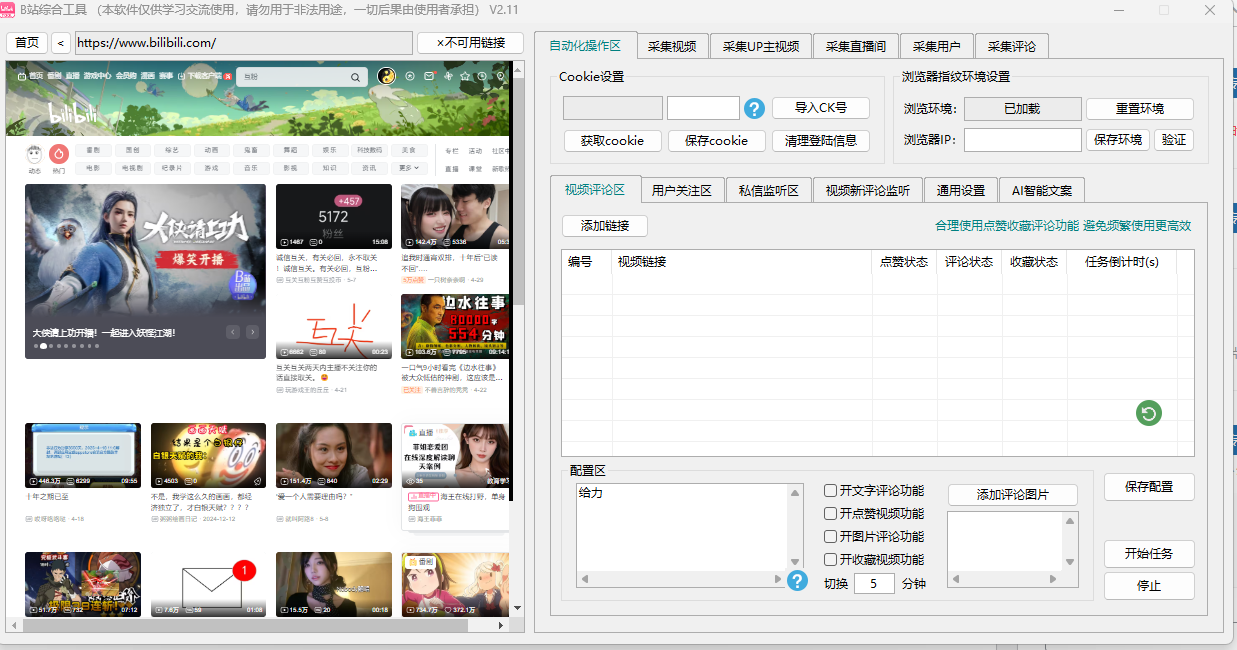Click the 首页 button
Viewport: 1237px width, 650px height.
(x=27, y=43)
